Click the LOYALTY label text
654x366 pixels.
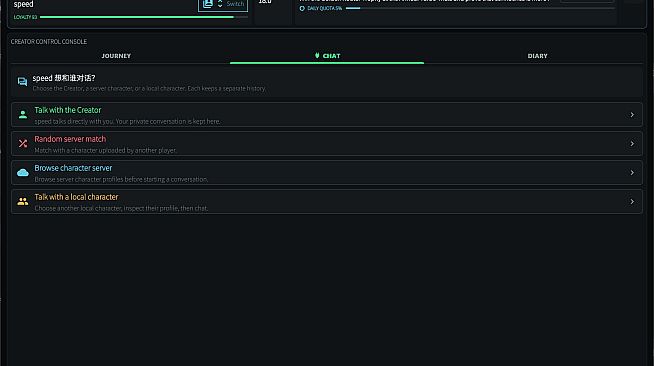point(25,17)
